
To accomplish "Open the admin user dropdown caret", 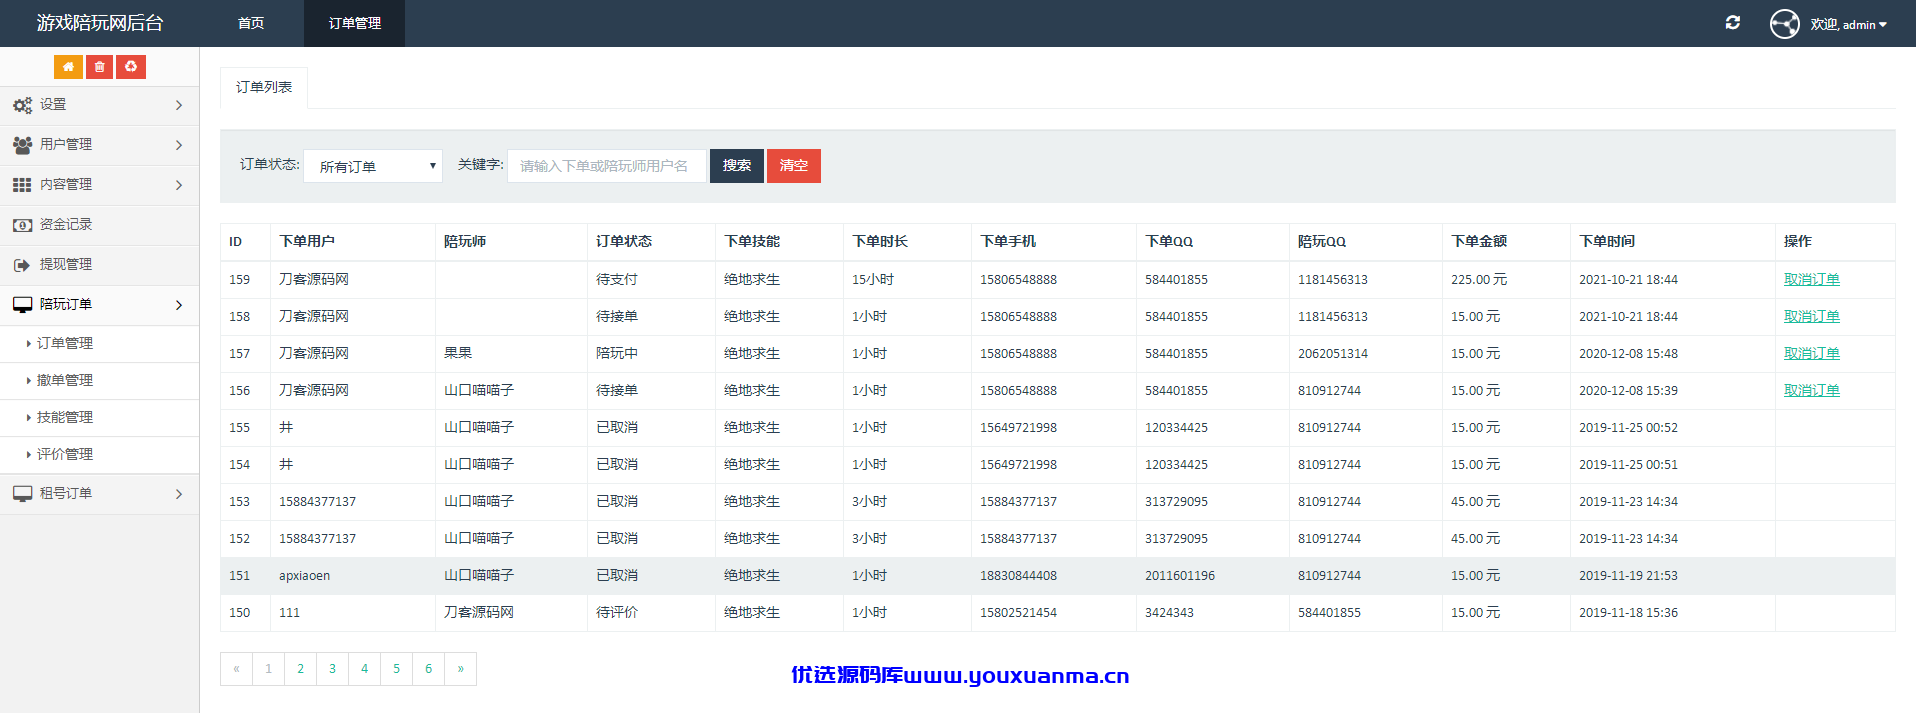I will [x=1883, y=25].
